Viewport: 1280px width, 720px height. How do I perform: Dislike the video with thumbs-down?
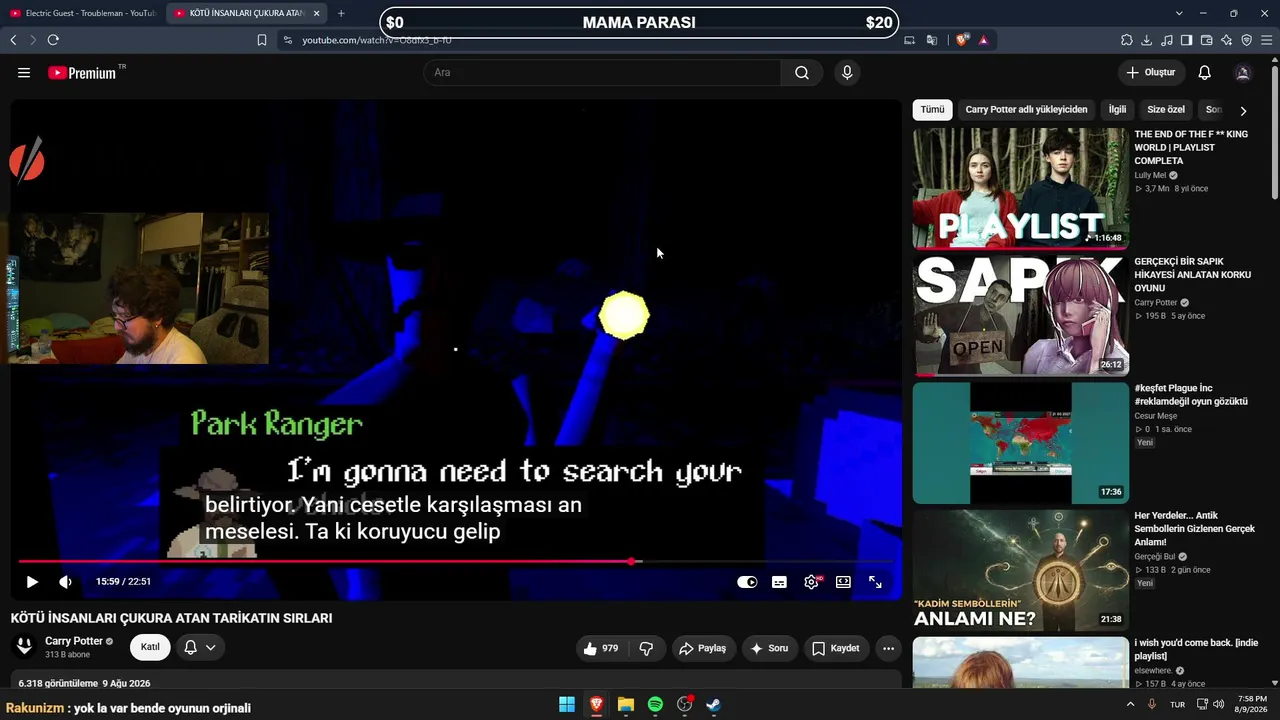[x=646, y=648]
